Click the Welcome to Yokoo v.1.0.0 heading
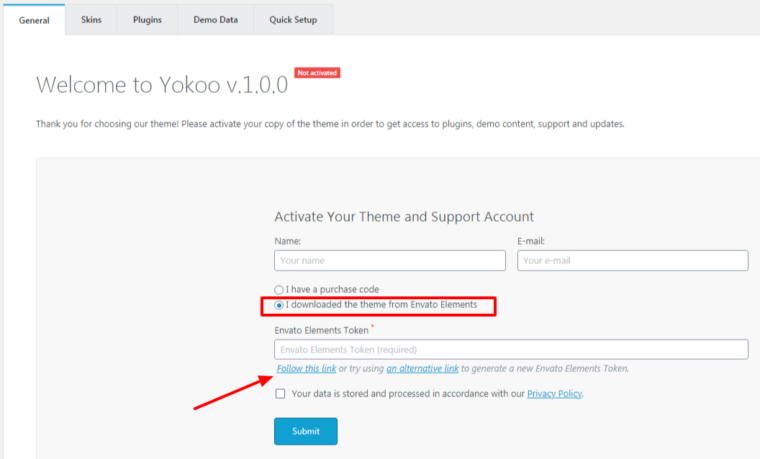The width and height of the screenshot is (760, 459). pos(162,84)
